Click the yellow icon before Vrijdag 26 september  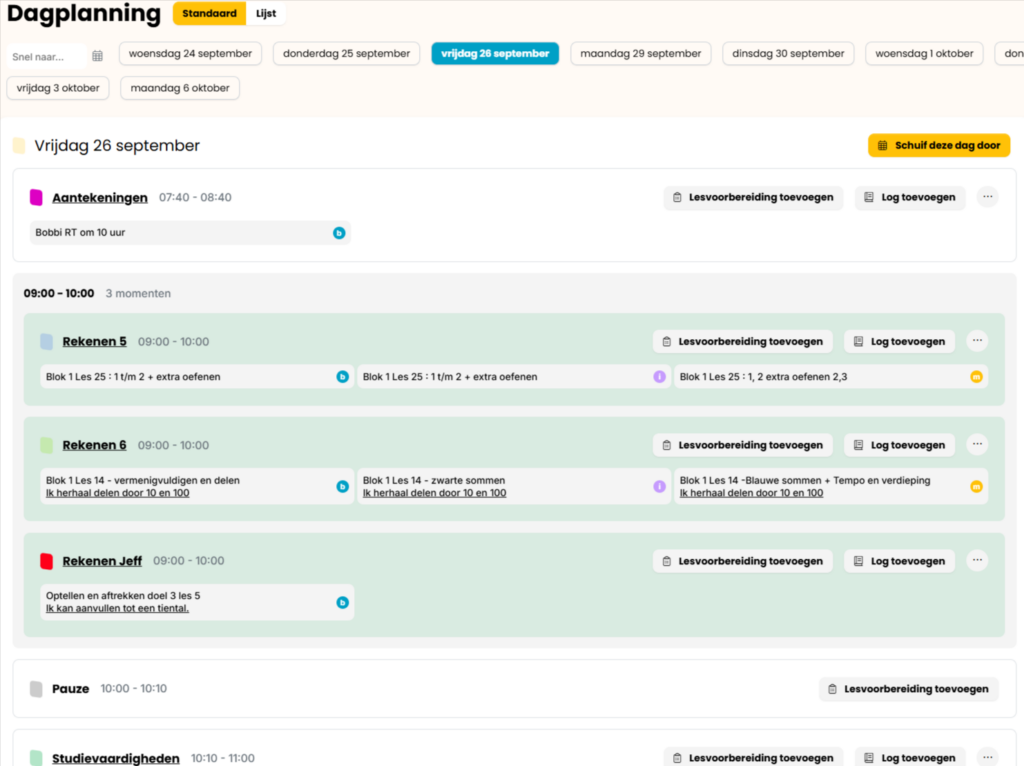coord(19,146)
